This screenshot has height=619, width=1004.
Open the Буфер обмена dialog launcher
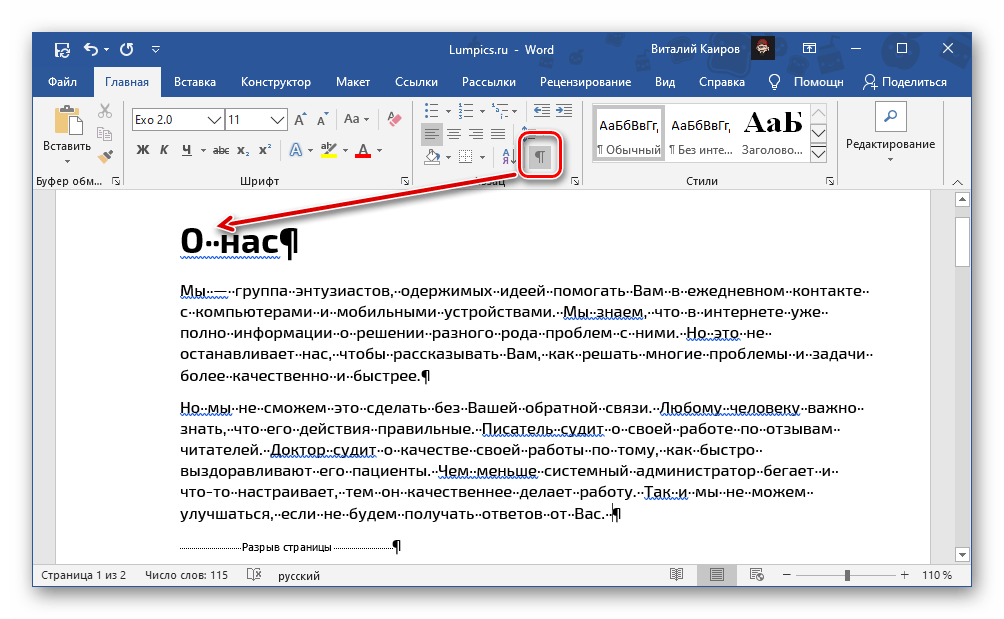(116, 181)
